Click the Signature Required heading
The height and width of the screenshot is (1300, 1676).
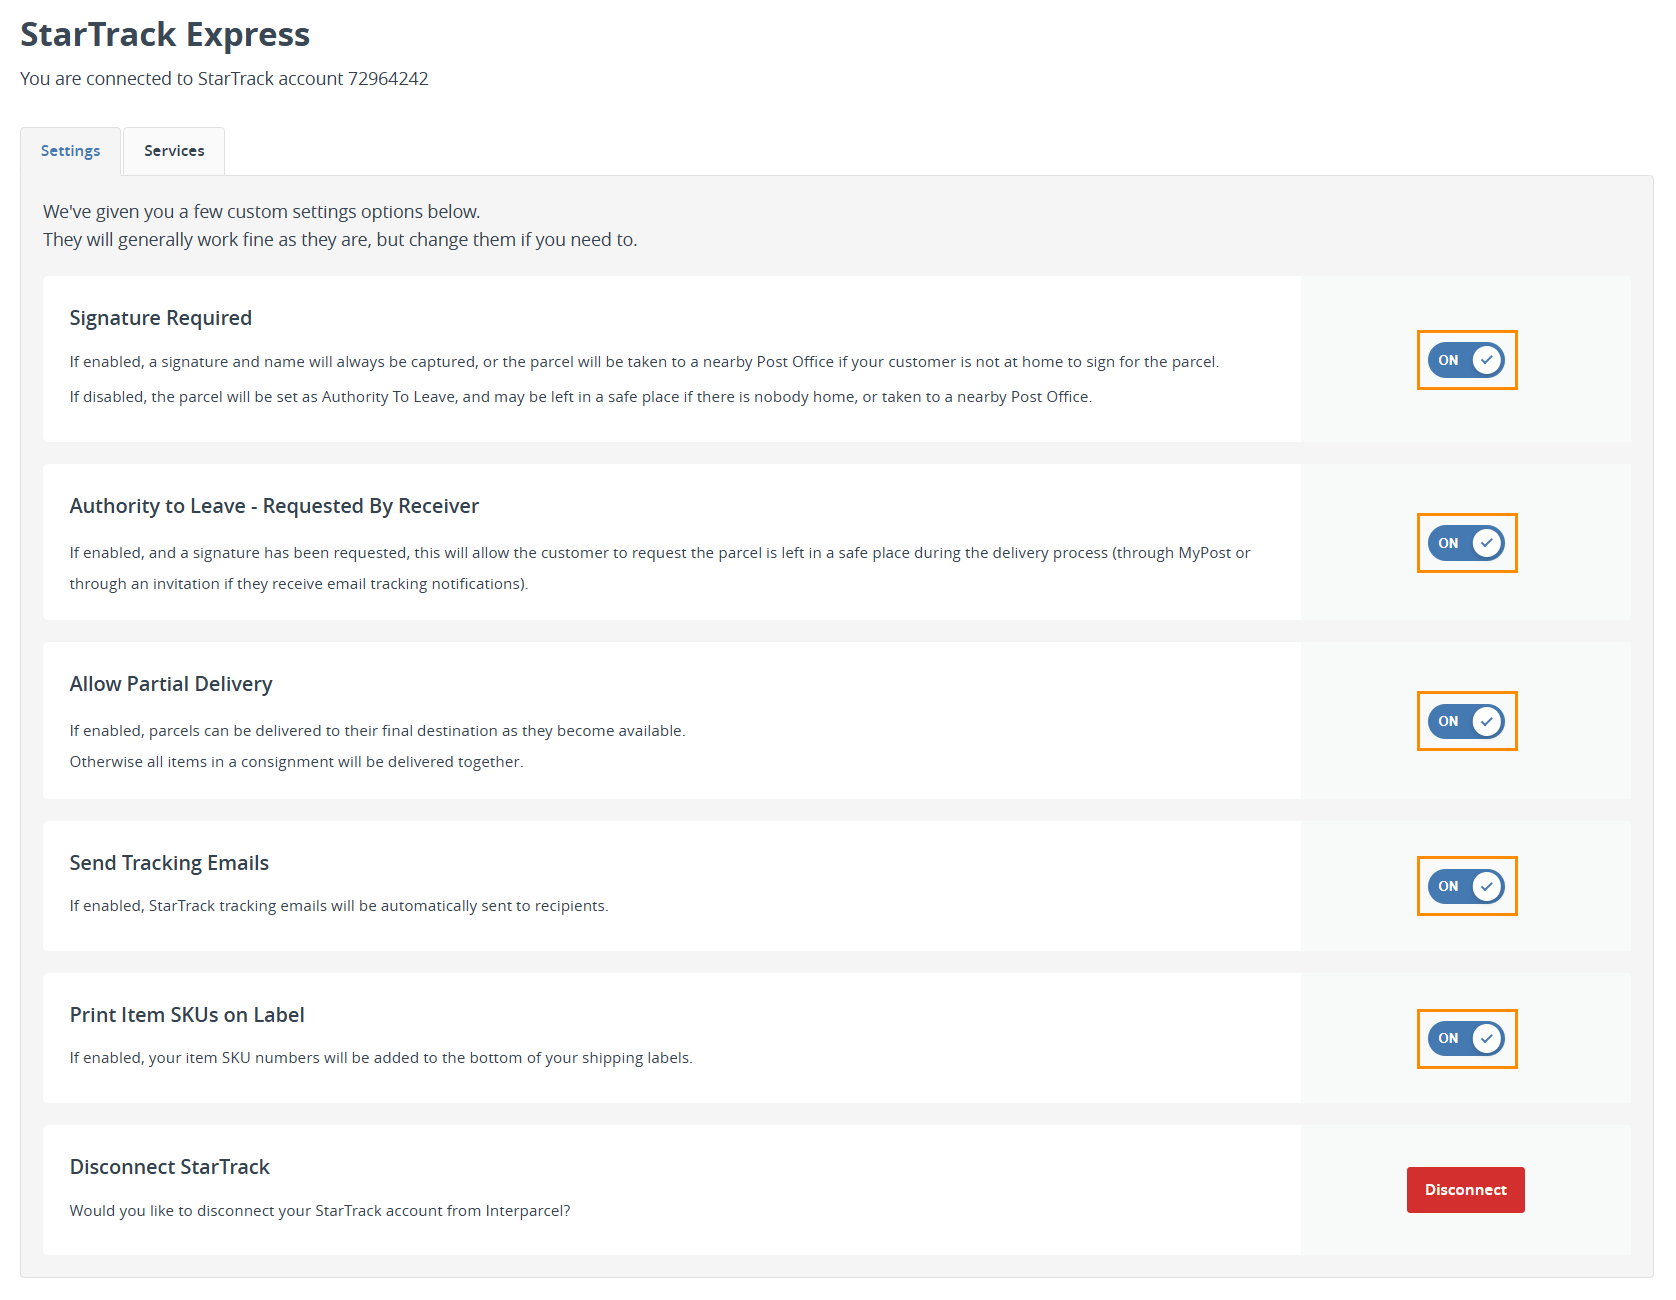[161, 318]
